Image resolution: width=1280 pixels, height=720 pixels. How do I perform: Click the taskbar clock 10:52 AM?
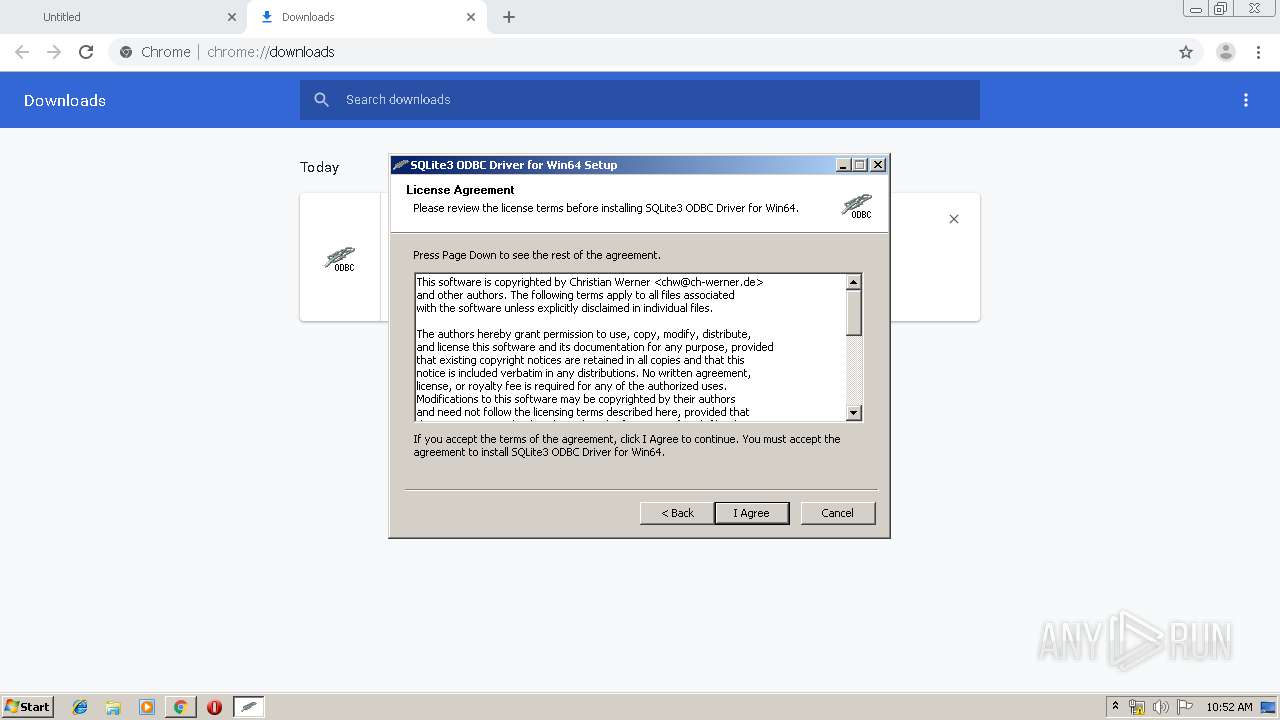1229,707
